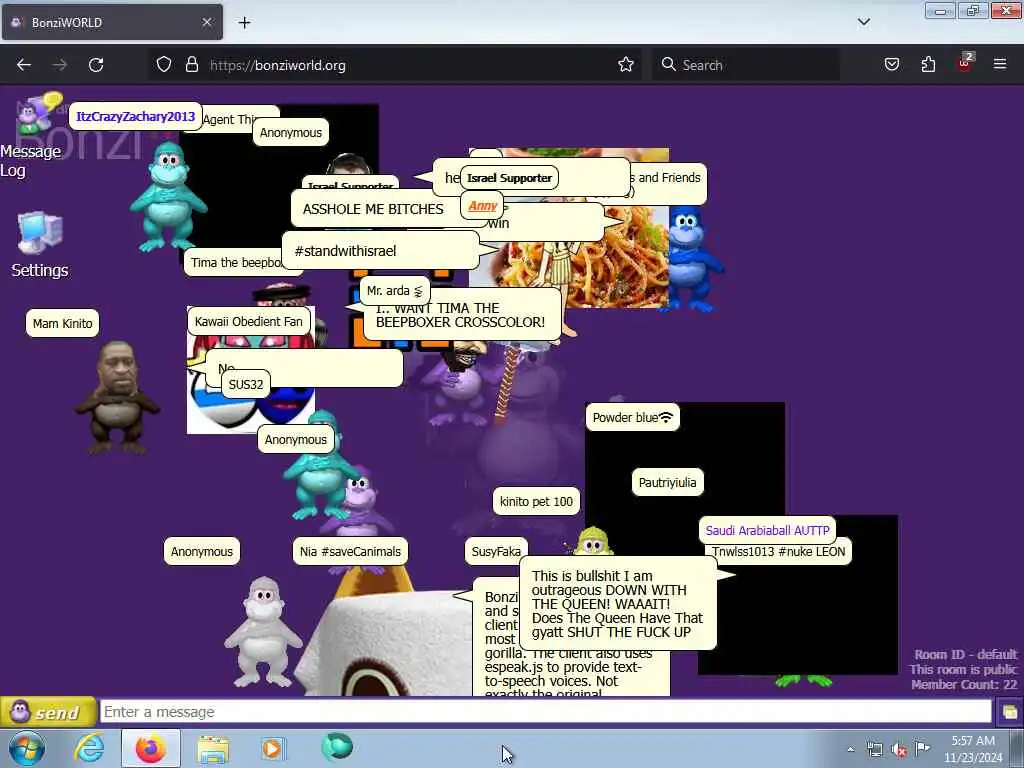Click the message input field
Image resolution: width=1024 pixels, height=768 pixels.
(x=545, y=712)
